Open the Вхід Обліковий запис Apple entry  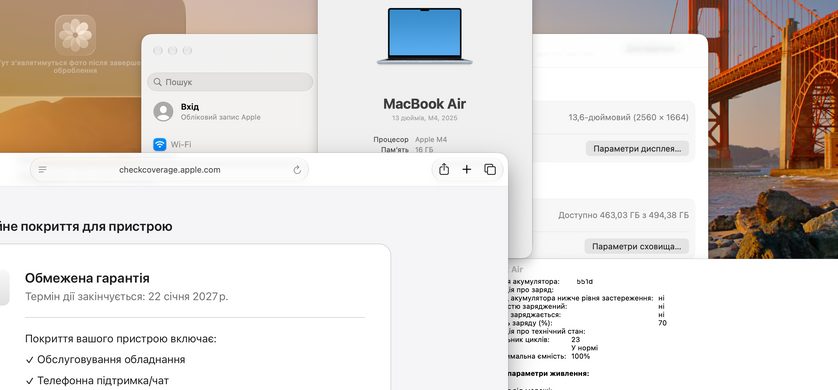click(x=230, y=111)
